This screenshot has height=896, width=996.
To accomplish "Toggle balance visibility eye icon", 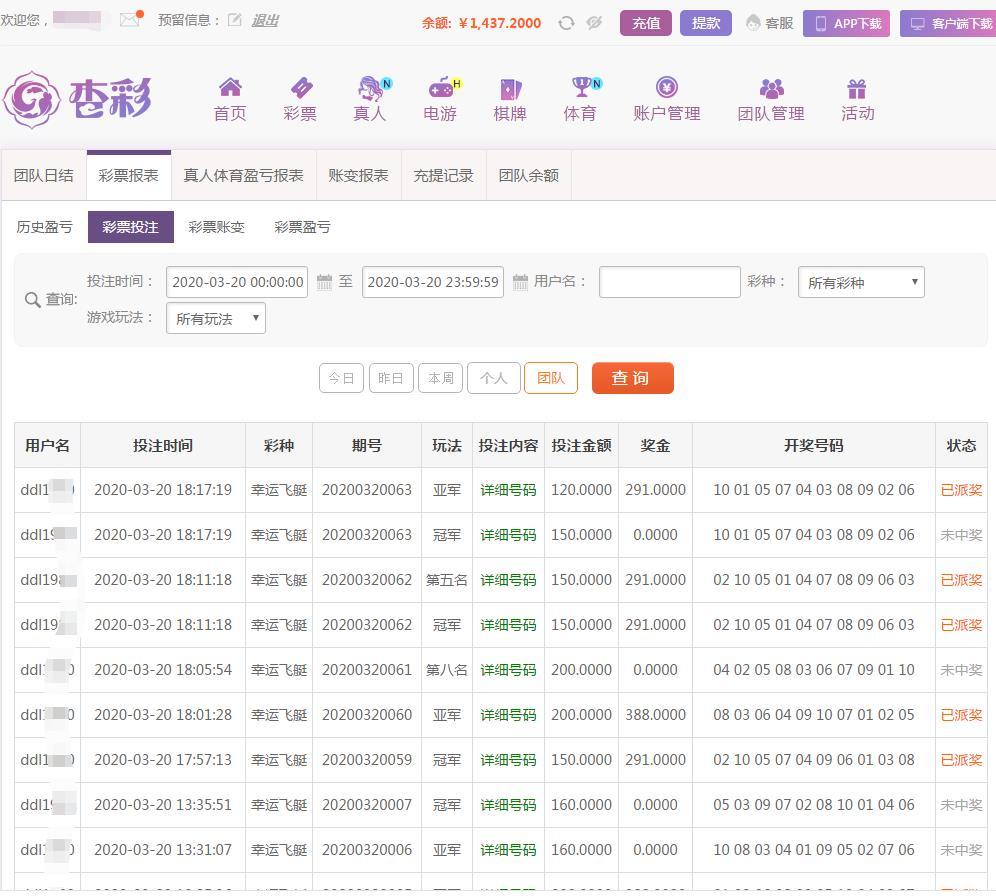I will [594, 23].
